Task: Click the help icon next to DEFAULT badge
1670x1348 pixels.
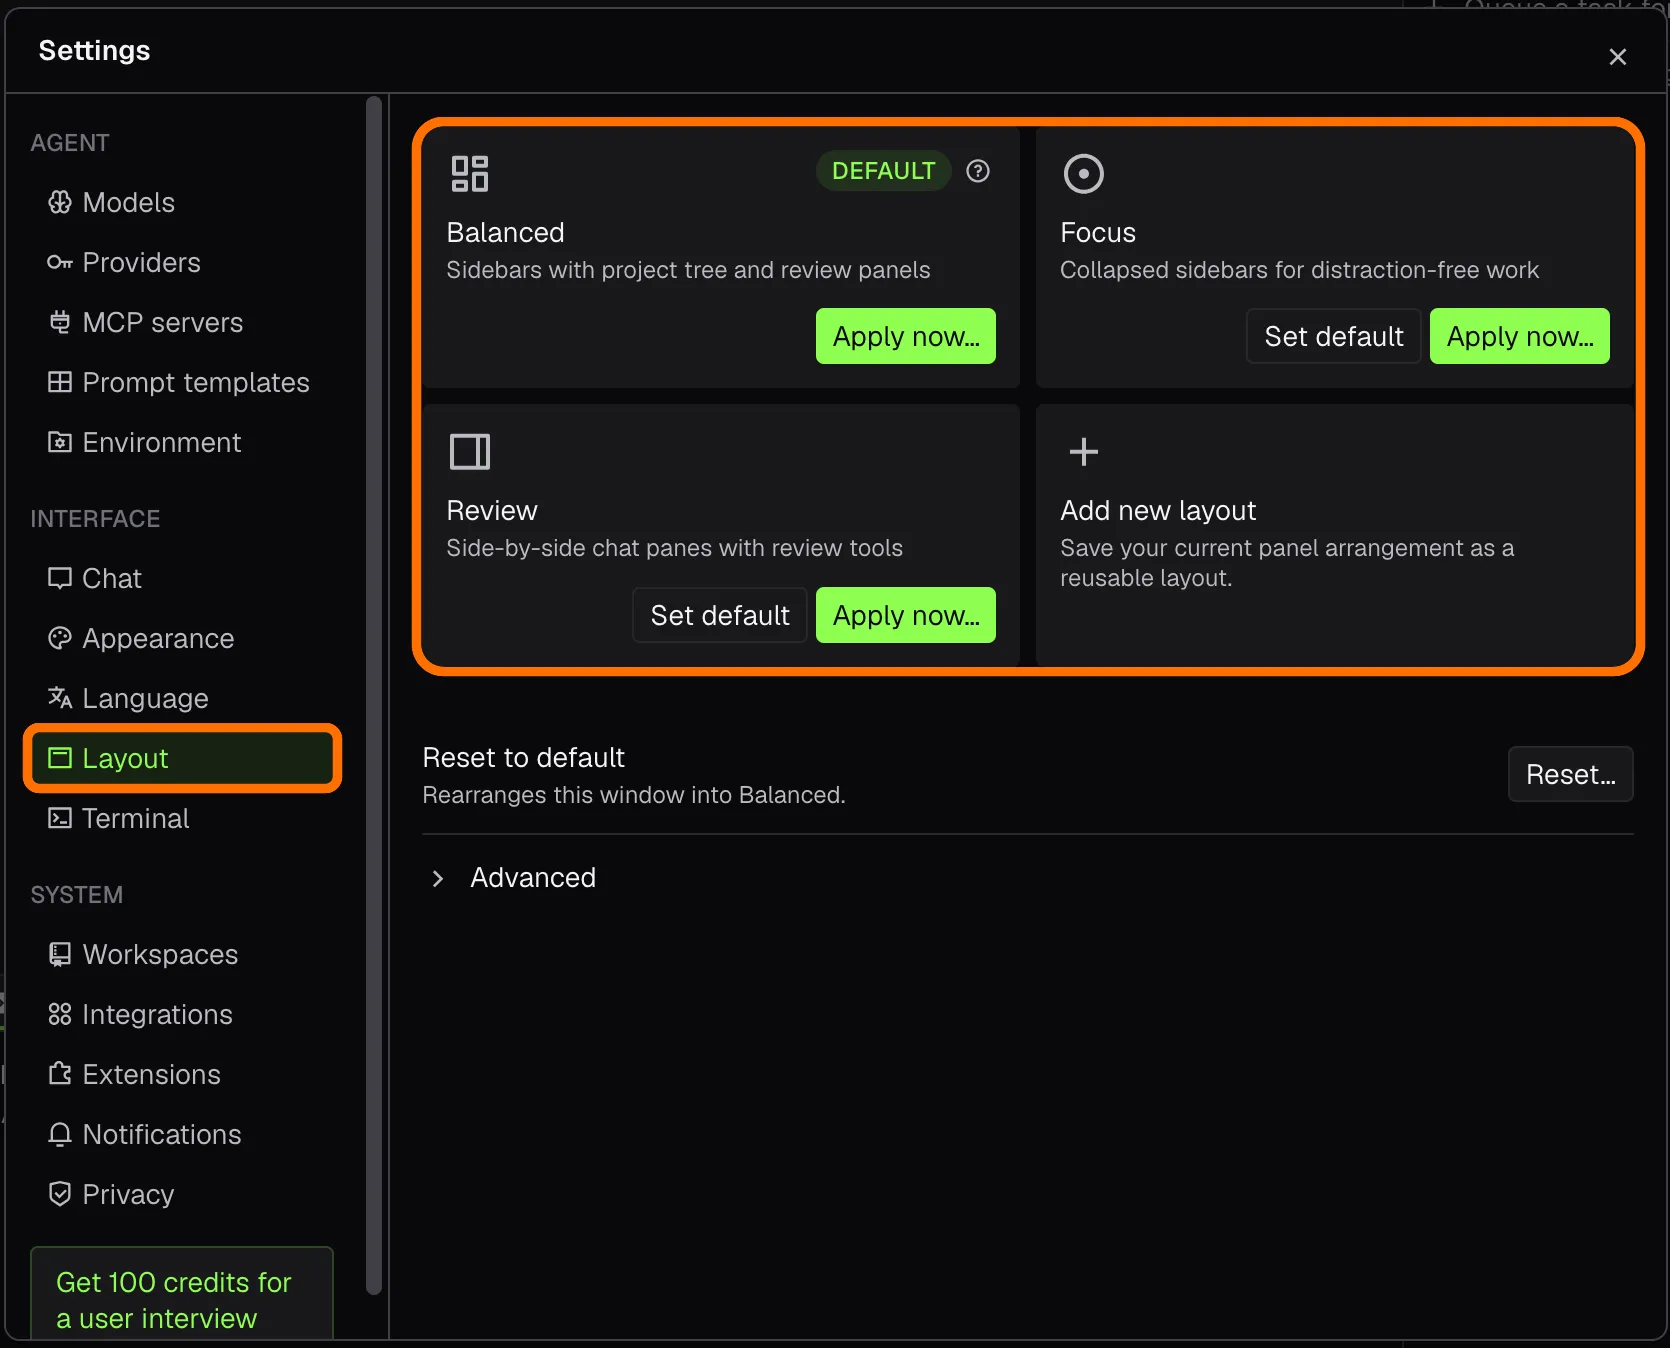Action: coord(978,171)
